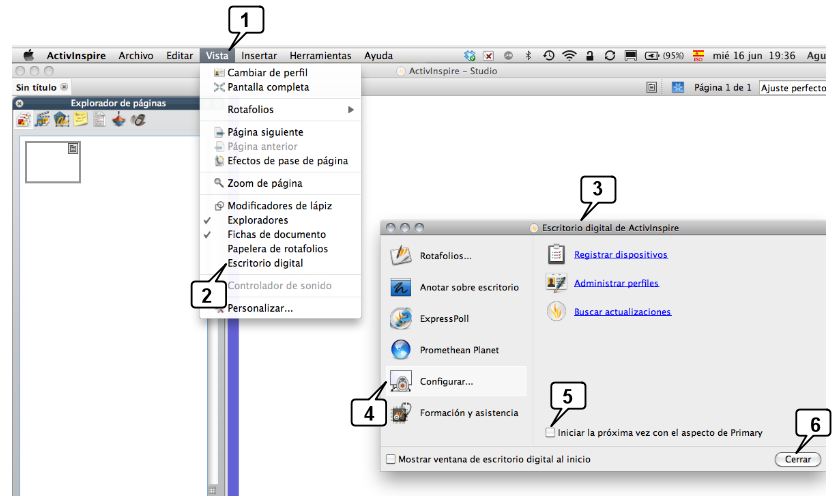The image size is (839, 496).
Task: Select the page thumbnail in the page browser
Action: (x=53, y=161)
